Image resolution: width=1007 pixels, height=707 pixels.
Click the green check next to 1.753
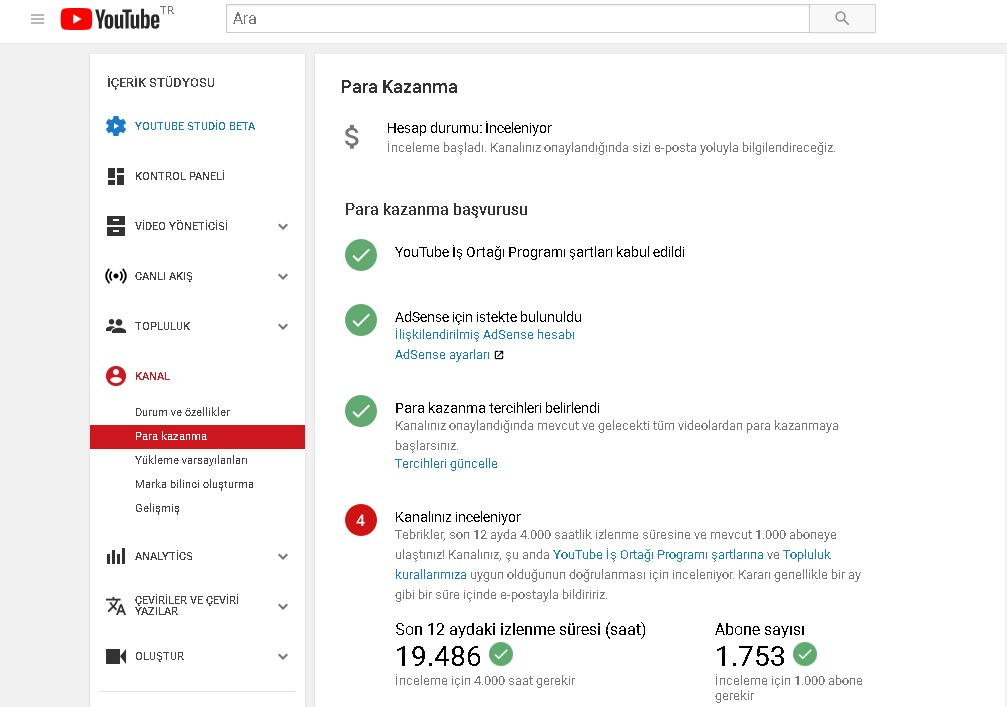point(805,654)
